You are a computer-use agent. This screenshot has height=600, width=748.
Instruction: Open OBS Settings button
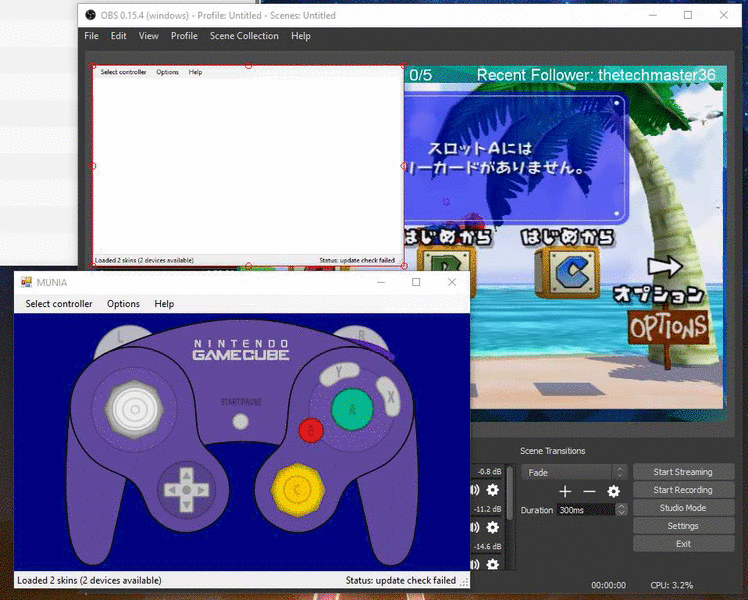683,526
